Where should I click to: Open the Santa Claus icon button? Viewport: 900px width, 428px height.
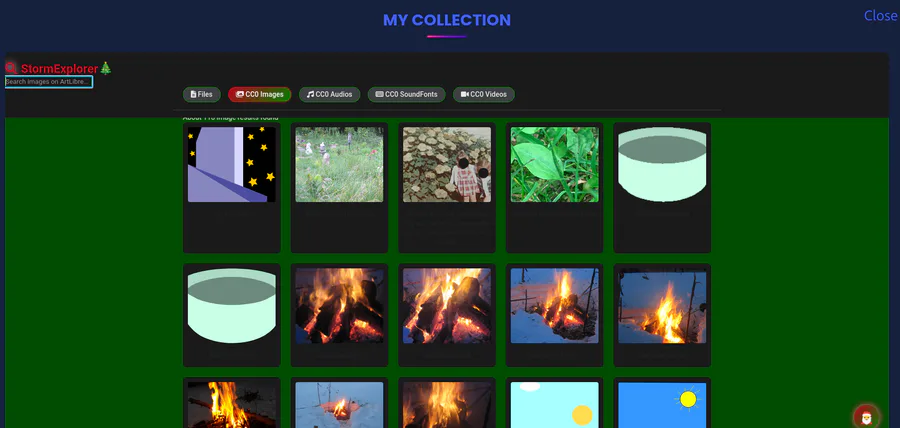(866, 417)
